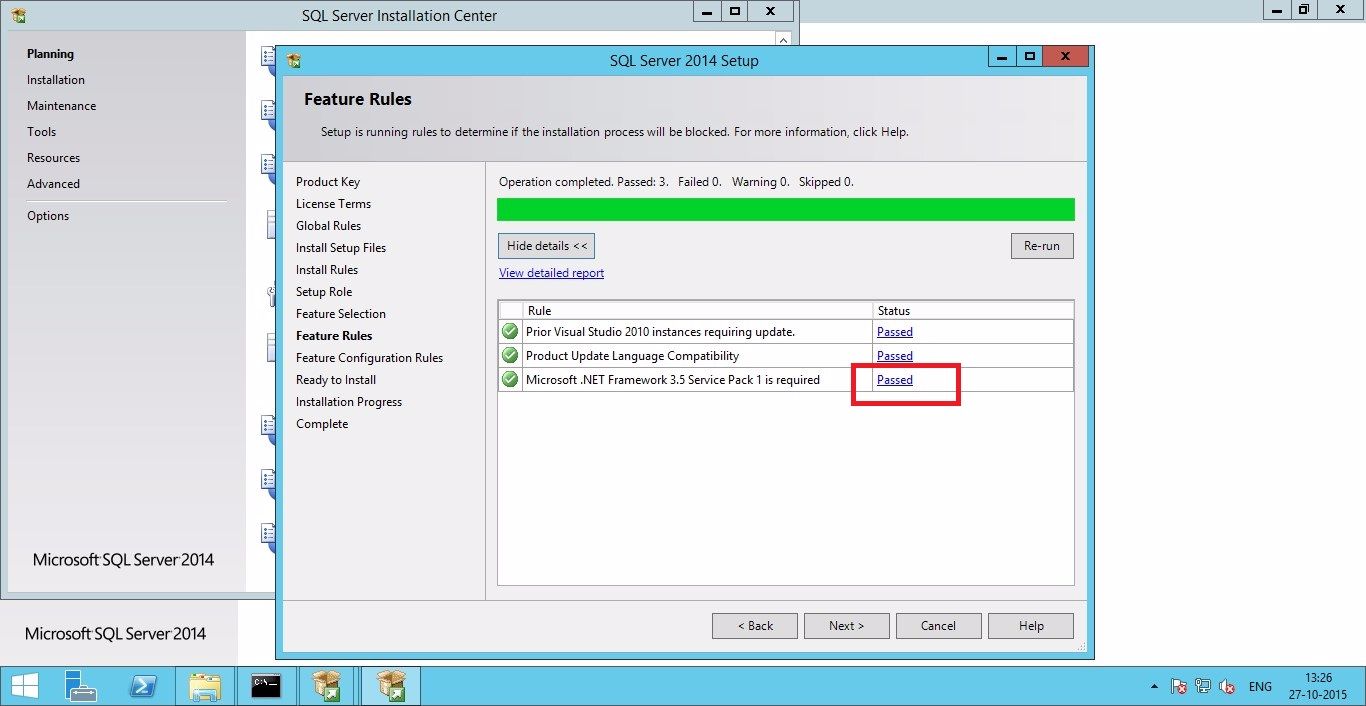The height and width of the screenshot is (706, 1366).
Task: Open Passed link for Prior Visual Studio 2010 rule
Action: click(895, 331)
